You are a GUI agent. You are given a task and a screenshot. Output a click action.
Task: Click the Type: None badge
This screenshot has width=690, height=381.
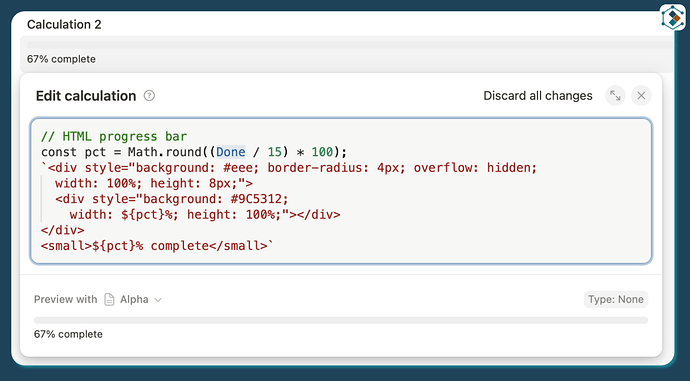pos(616,300)
